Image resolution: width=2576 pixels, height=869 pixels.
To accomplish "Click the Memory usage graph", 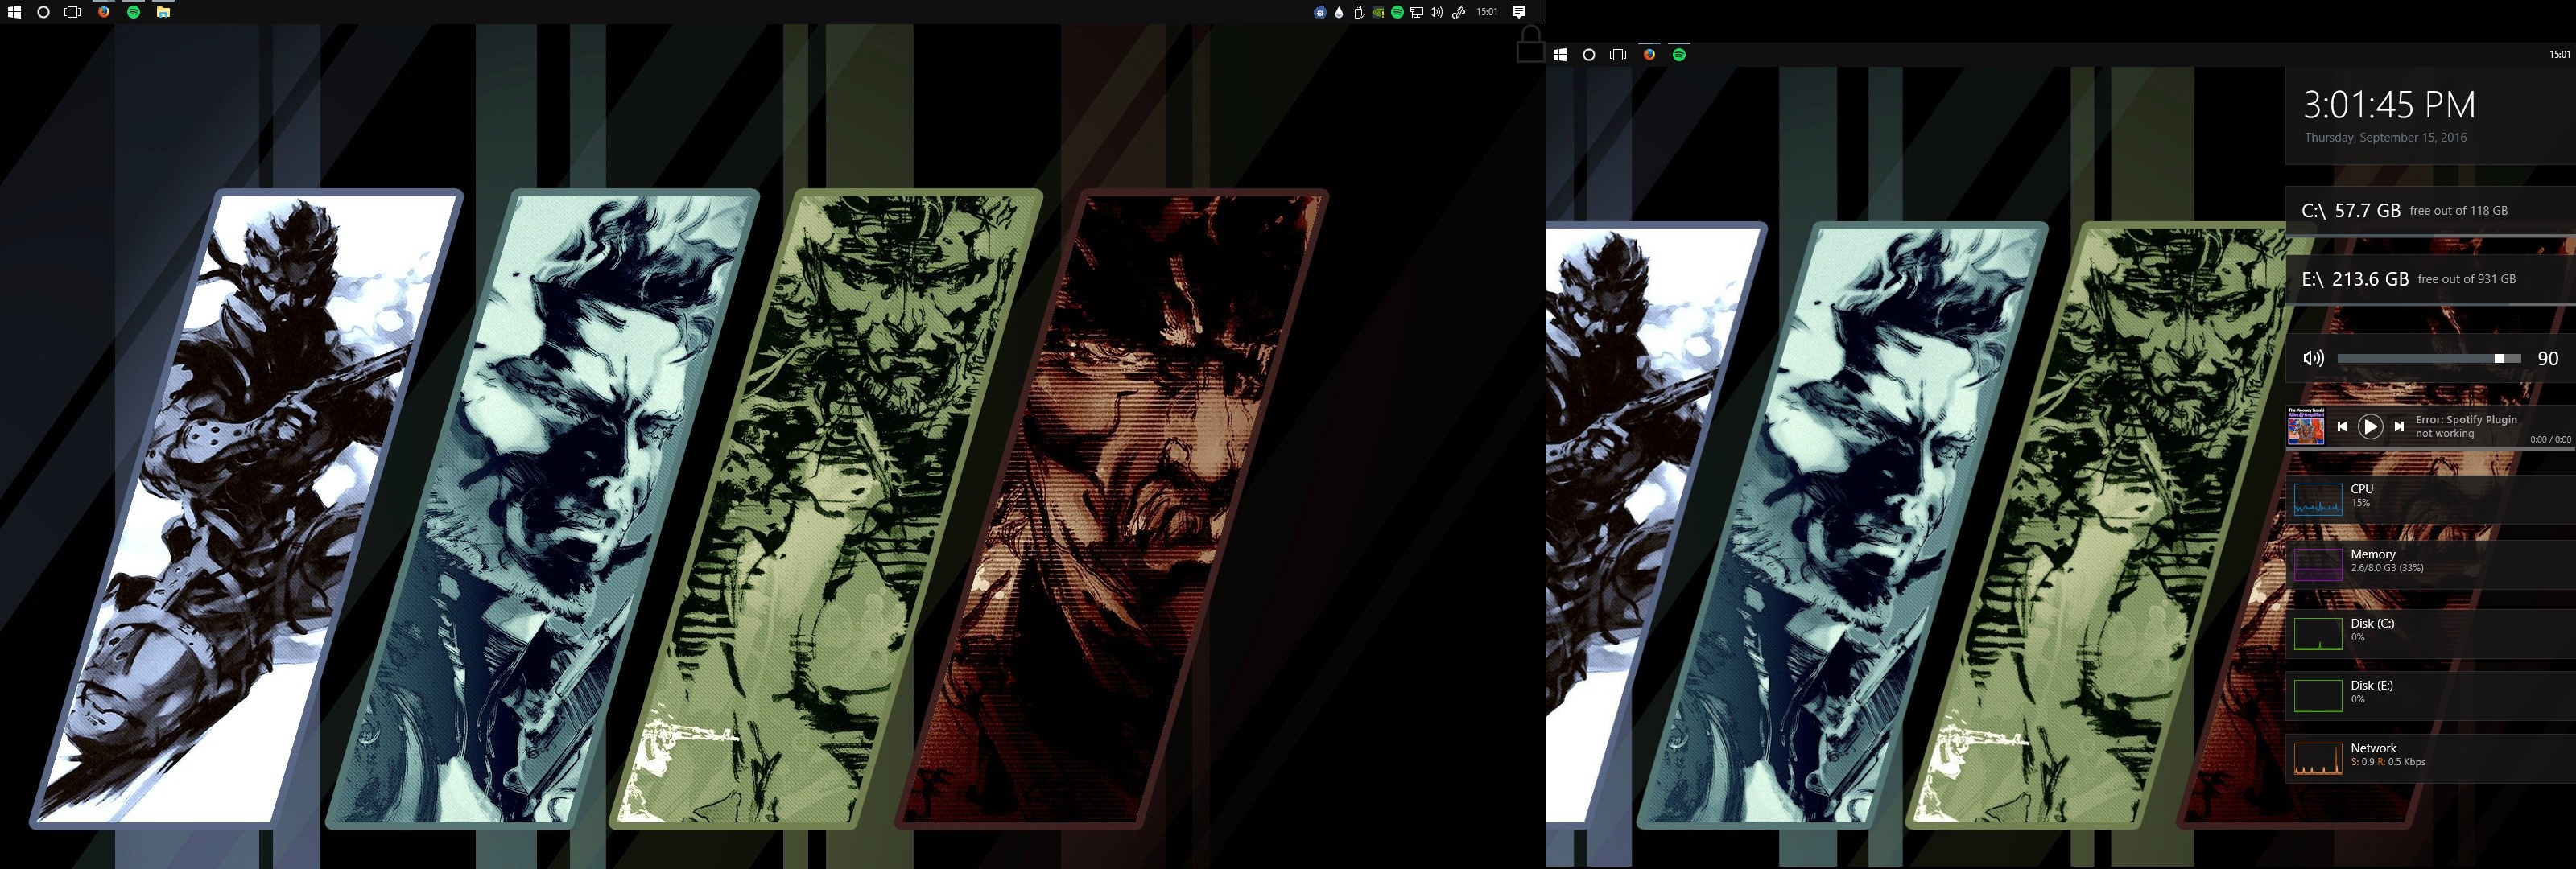I will [x=2318, y=564].
